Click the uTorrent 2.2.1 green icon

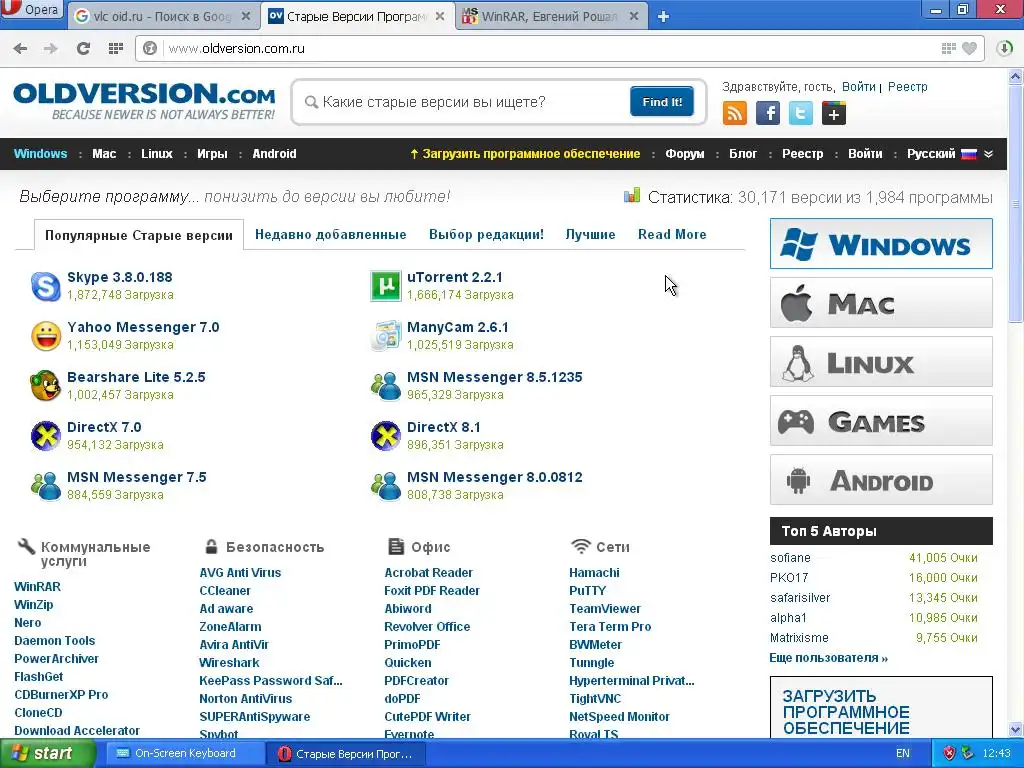pyautogui.click(x=386, y=286)
